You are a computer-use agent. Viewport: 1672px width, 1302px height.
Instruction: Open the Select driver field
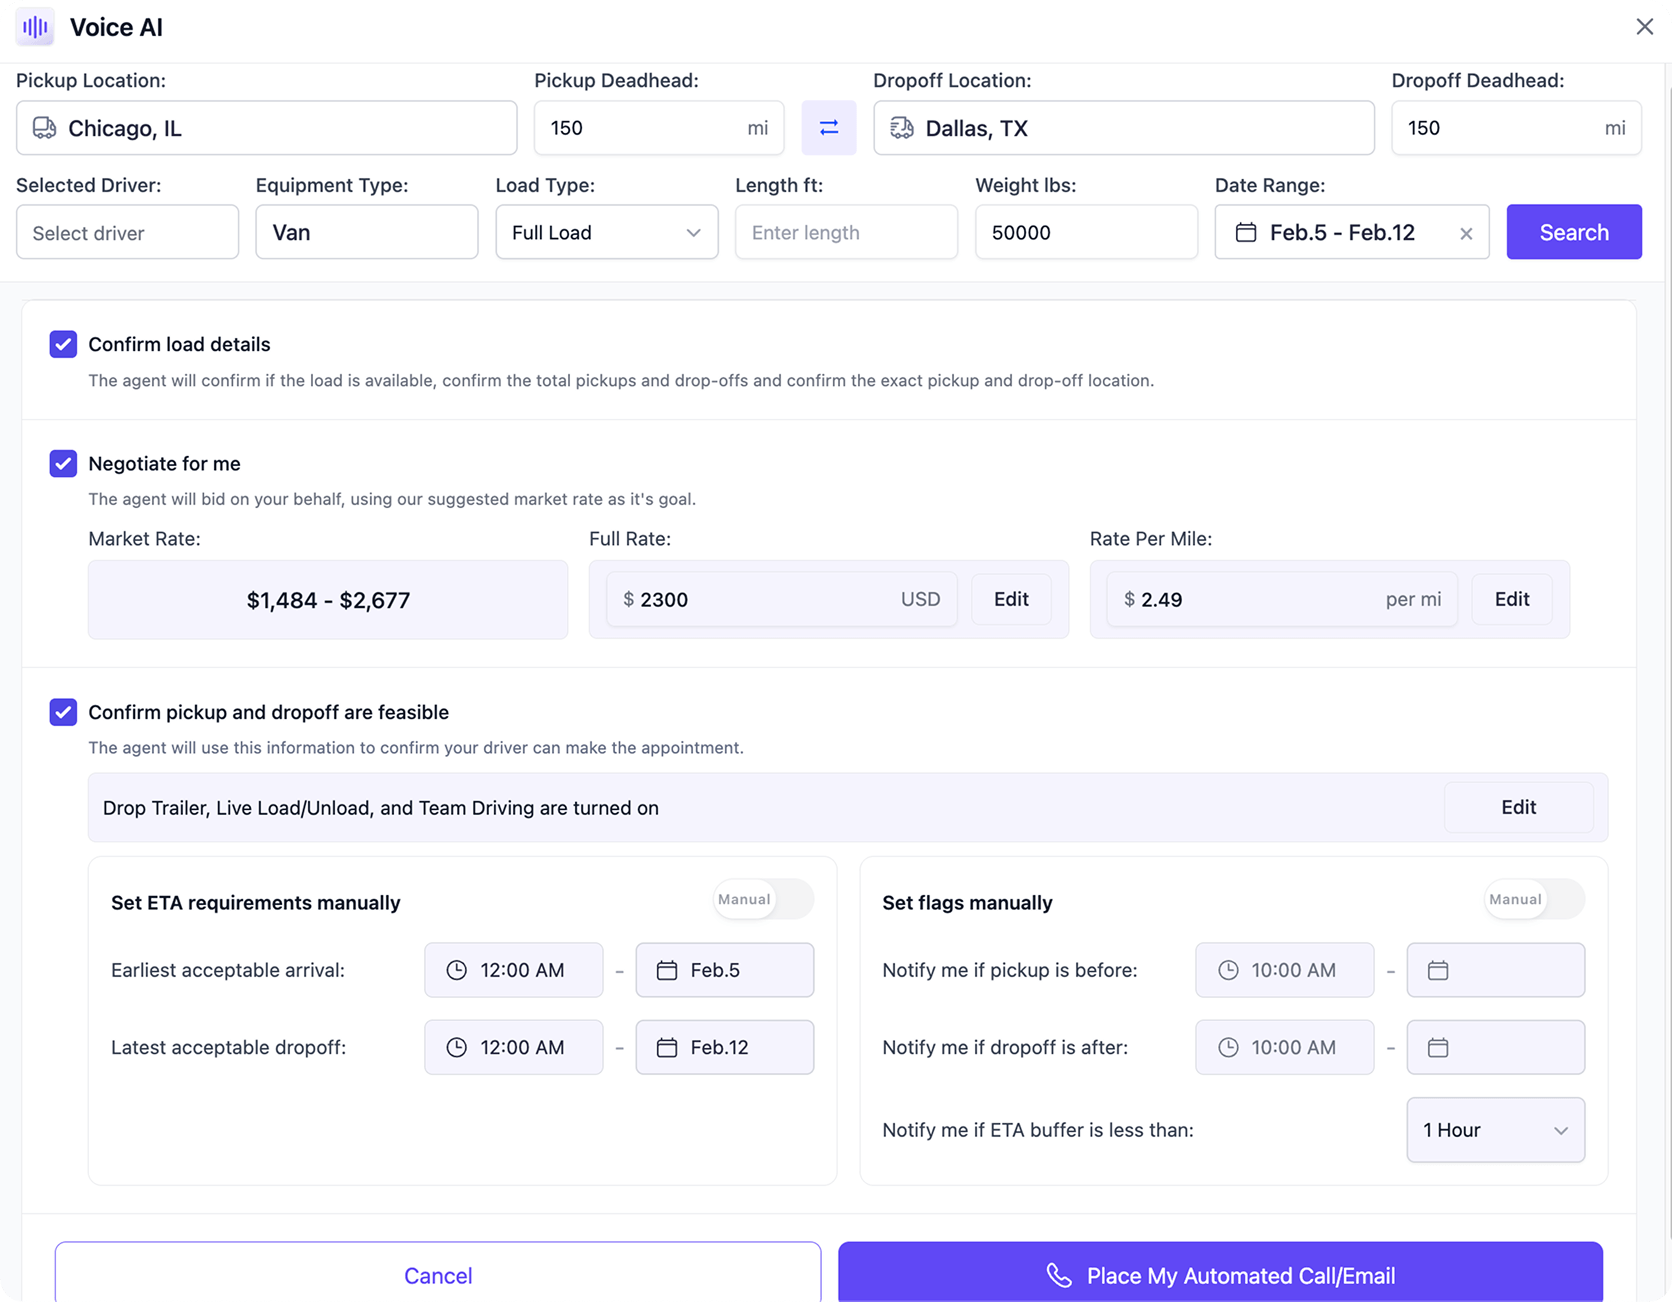(127, 233)
